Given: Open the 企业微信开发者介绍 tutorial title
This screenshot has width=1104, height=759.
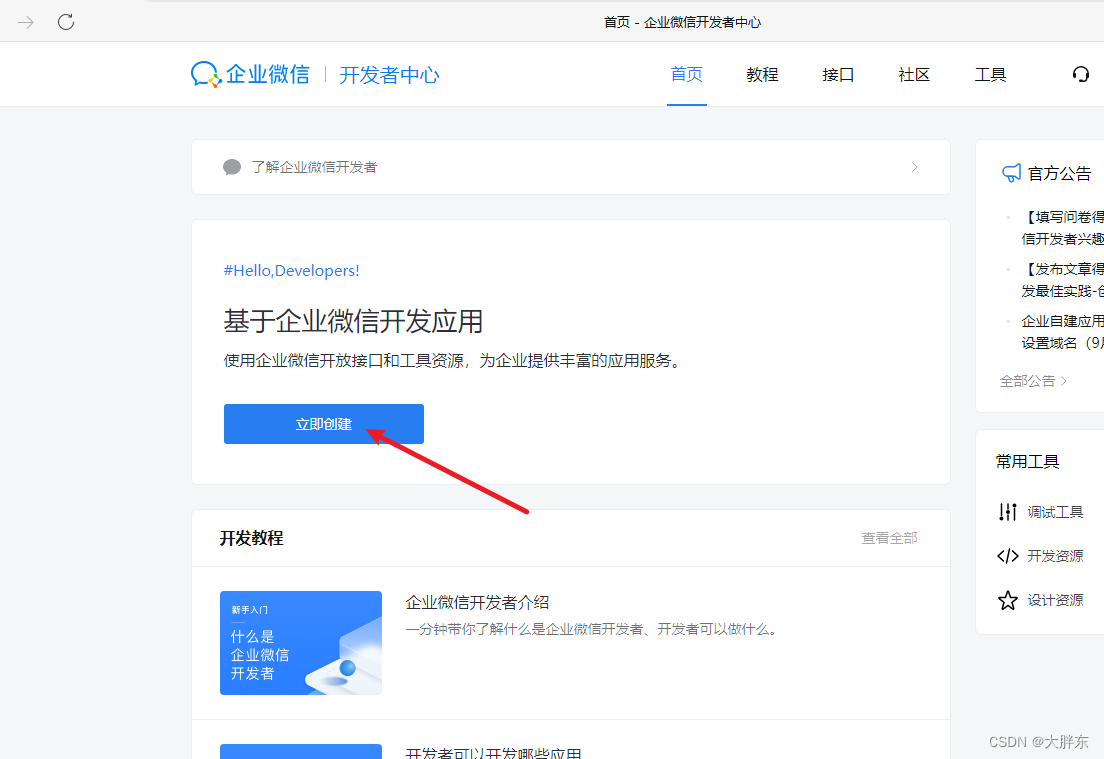Looking at the screenshot, I should tap(477, 603).
